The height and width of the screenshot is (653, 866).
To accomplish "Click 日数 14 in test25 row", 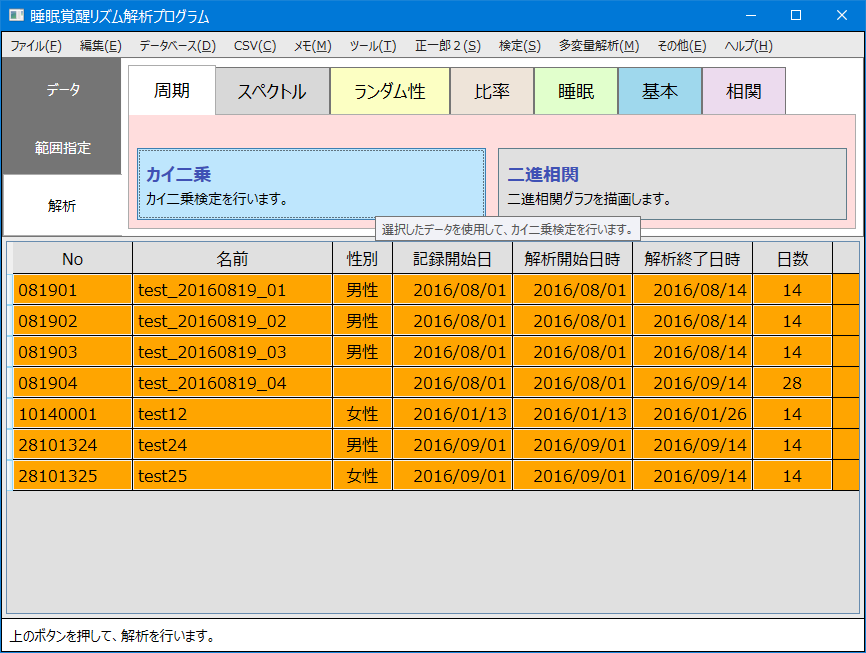I will [x=793, y=475].
